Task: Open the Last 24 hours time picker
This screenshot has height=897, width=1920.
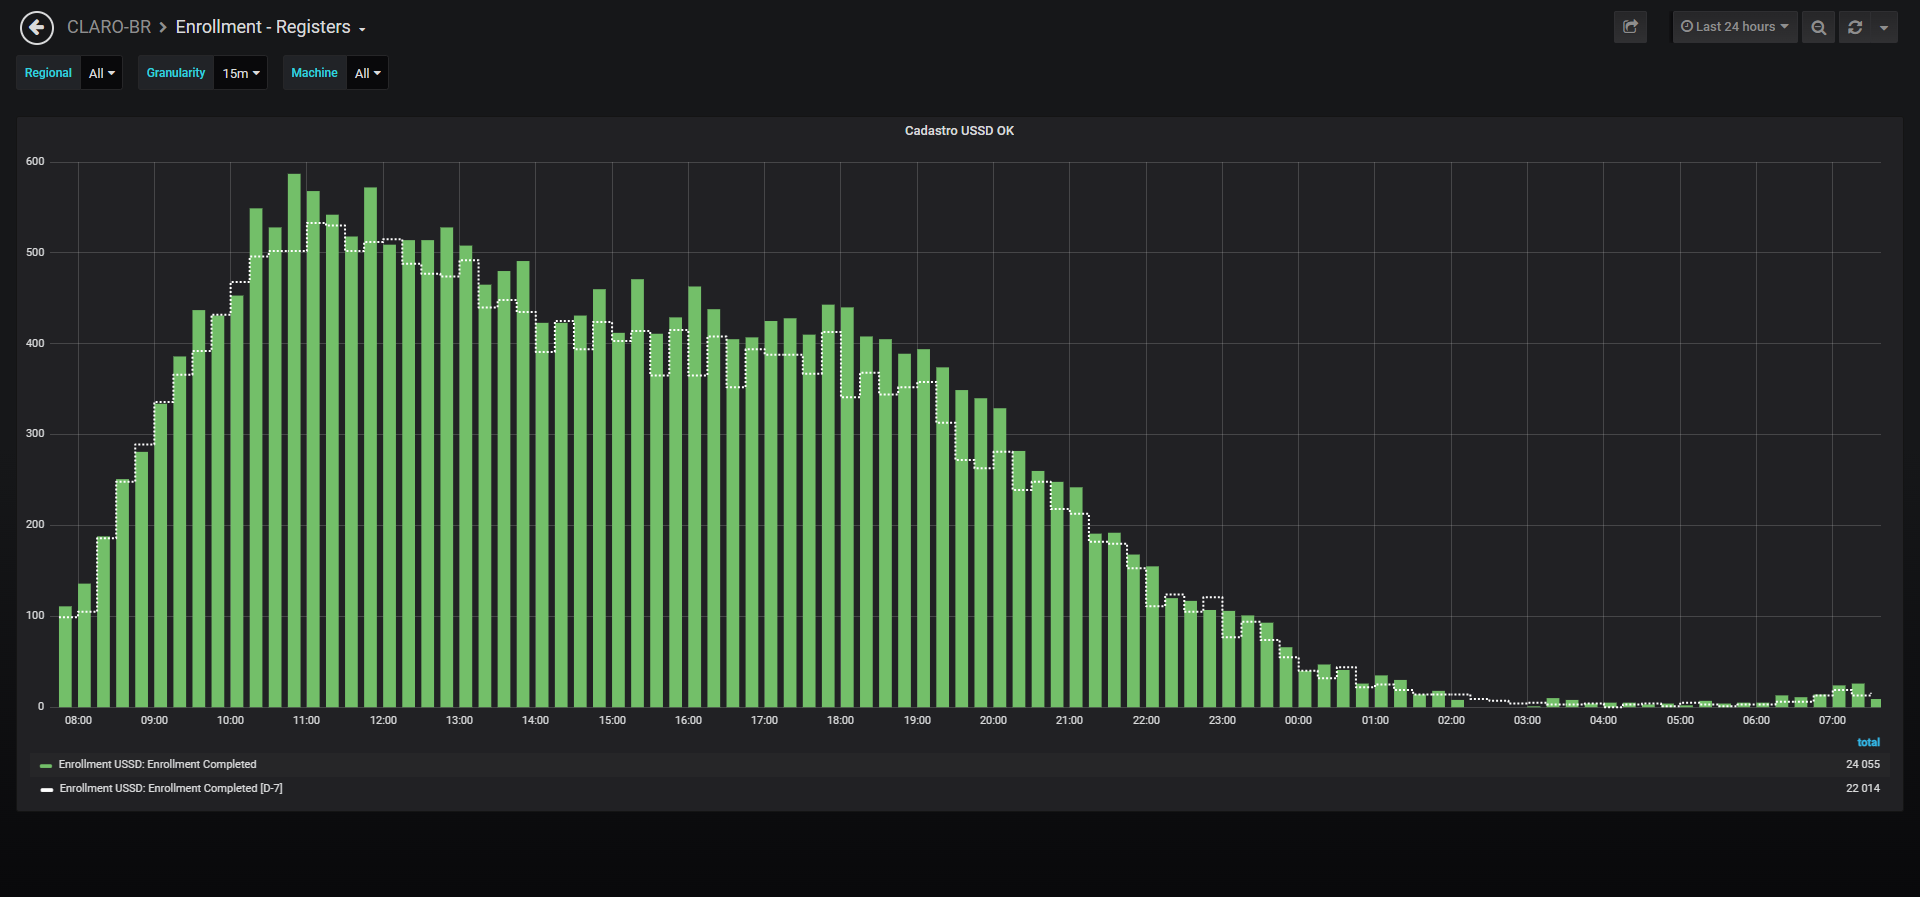Action: click(x=1735, y=27)
